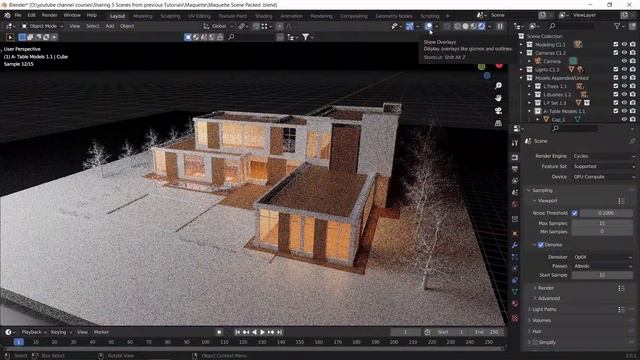Open the viewport View menu
Image resolution: width=640 pixels, height=360 pixels.
pos(75,26)
